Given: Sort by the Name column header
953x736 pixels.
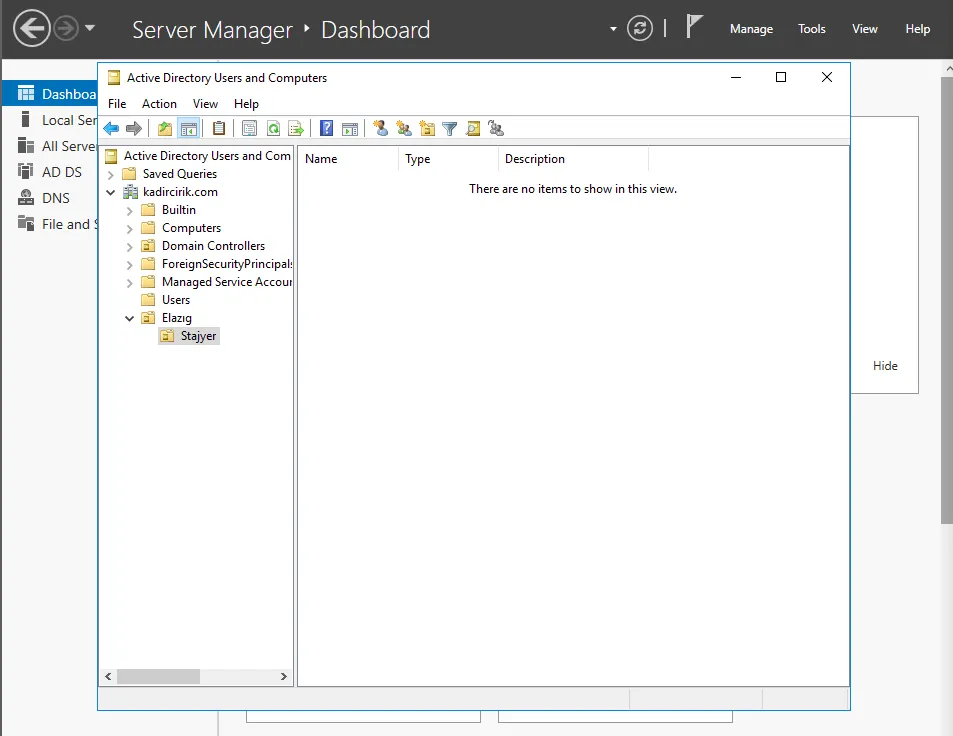Looking at the screenshot, I should tap(348, 159).
